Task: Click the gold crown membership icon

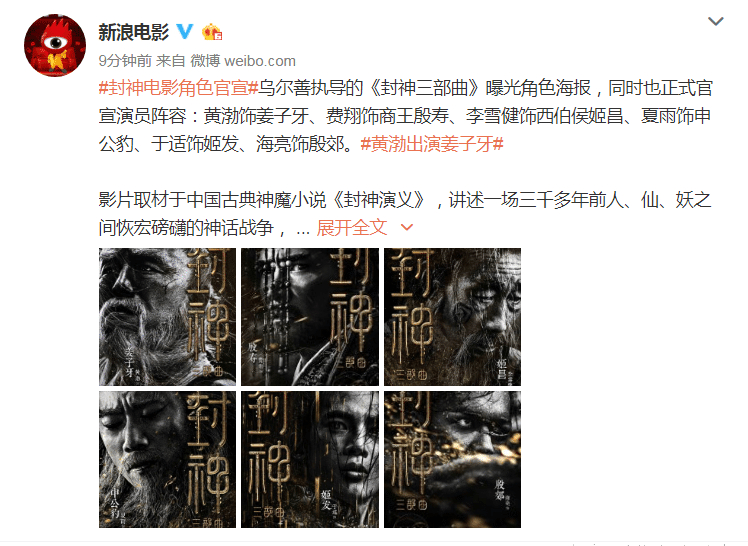Action: pyautogui.click(x=212, y=32)
